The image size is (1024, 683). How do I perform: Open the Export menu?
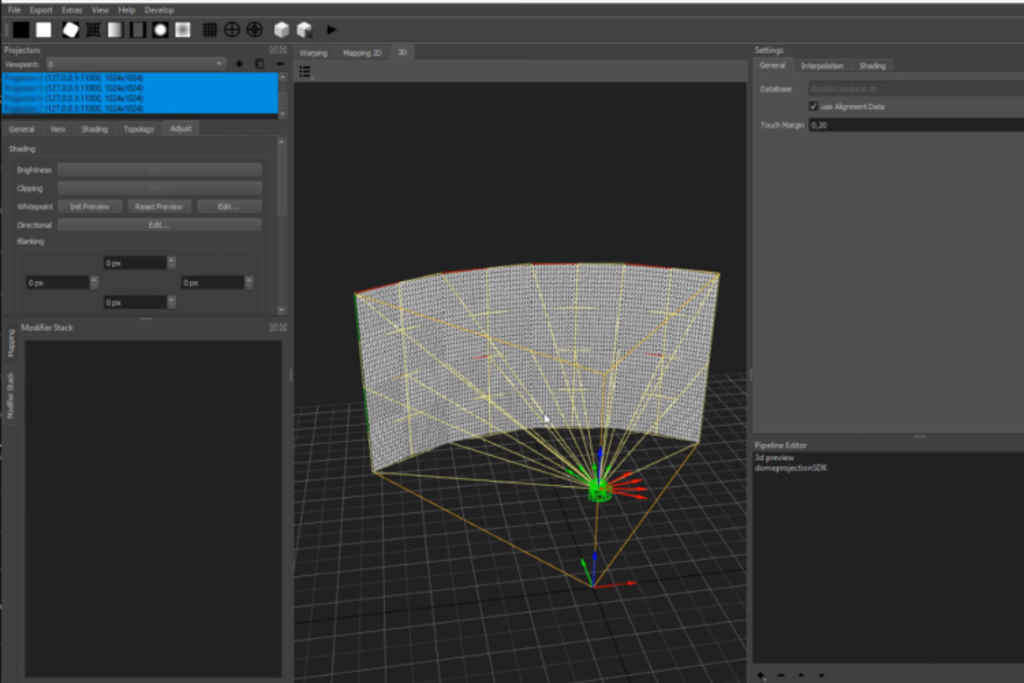[41, 10]
